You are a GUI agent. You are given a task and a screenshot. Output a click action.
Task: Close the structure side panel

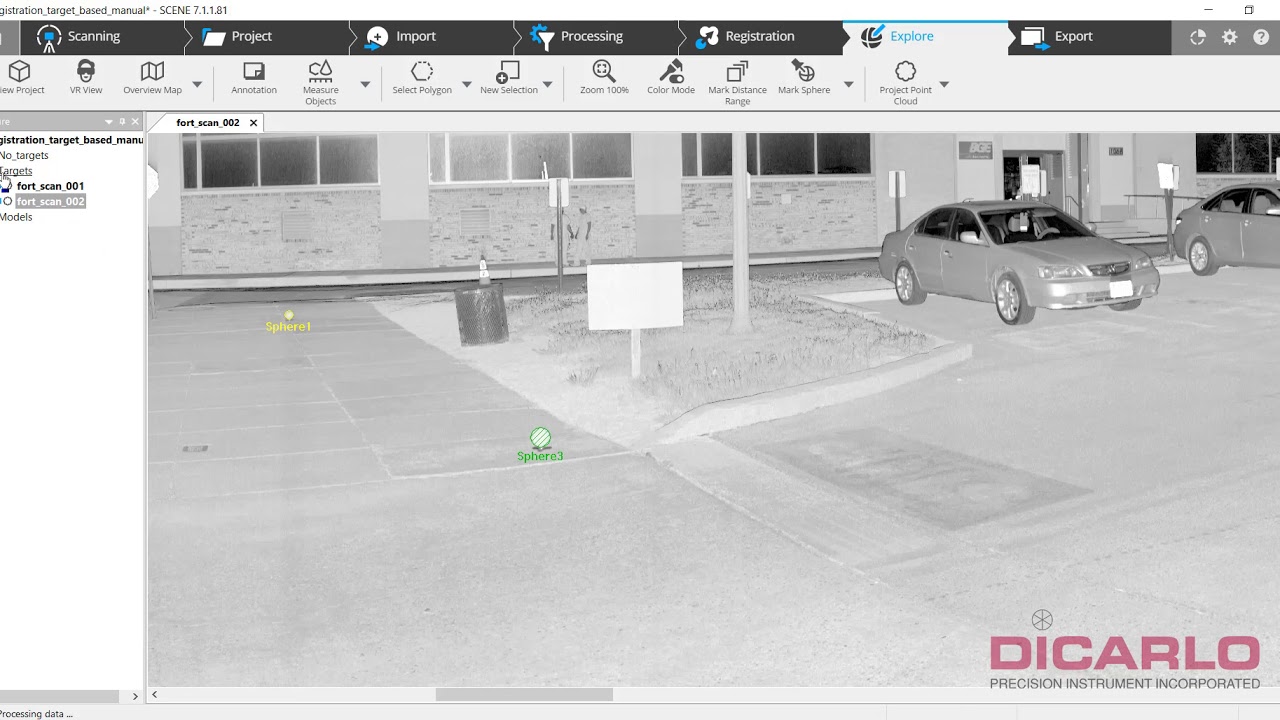pos(135,122)
